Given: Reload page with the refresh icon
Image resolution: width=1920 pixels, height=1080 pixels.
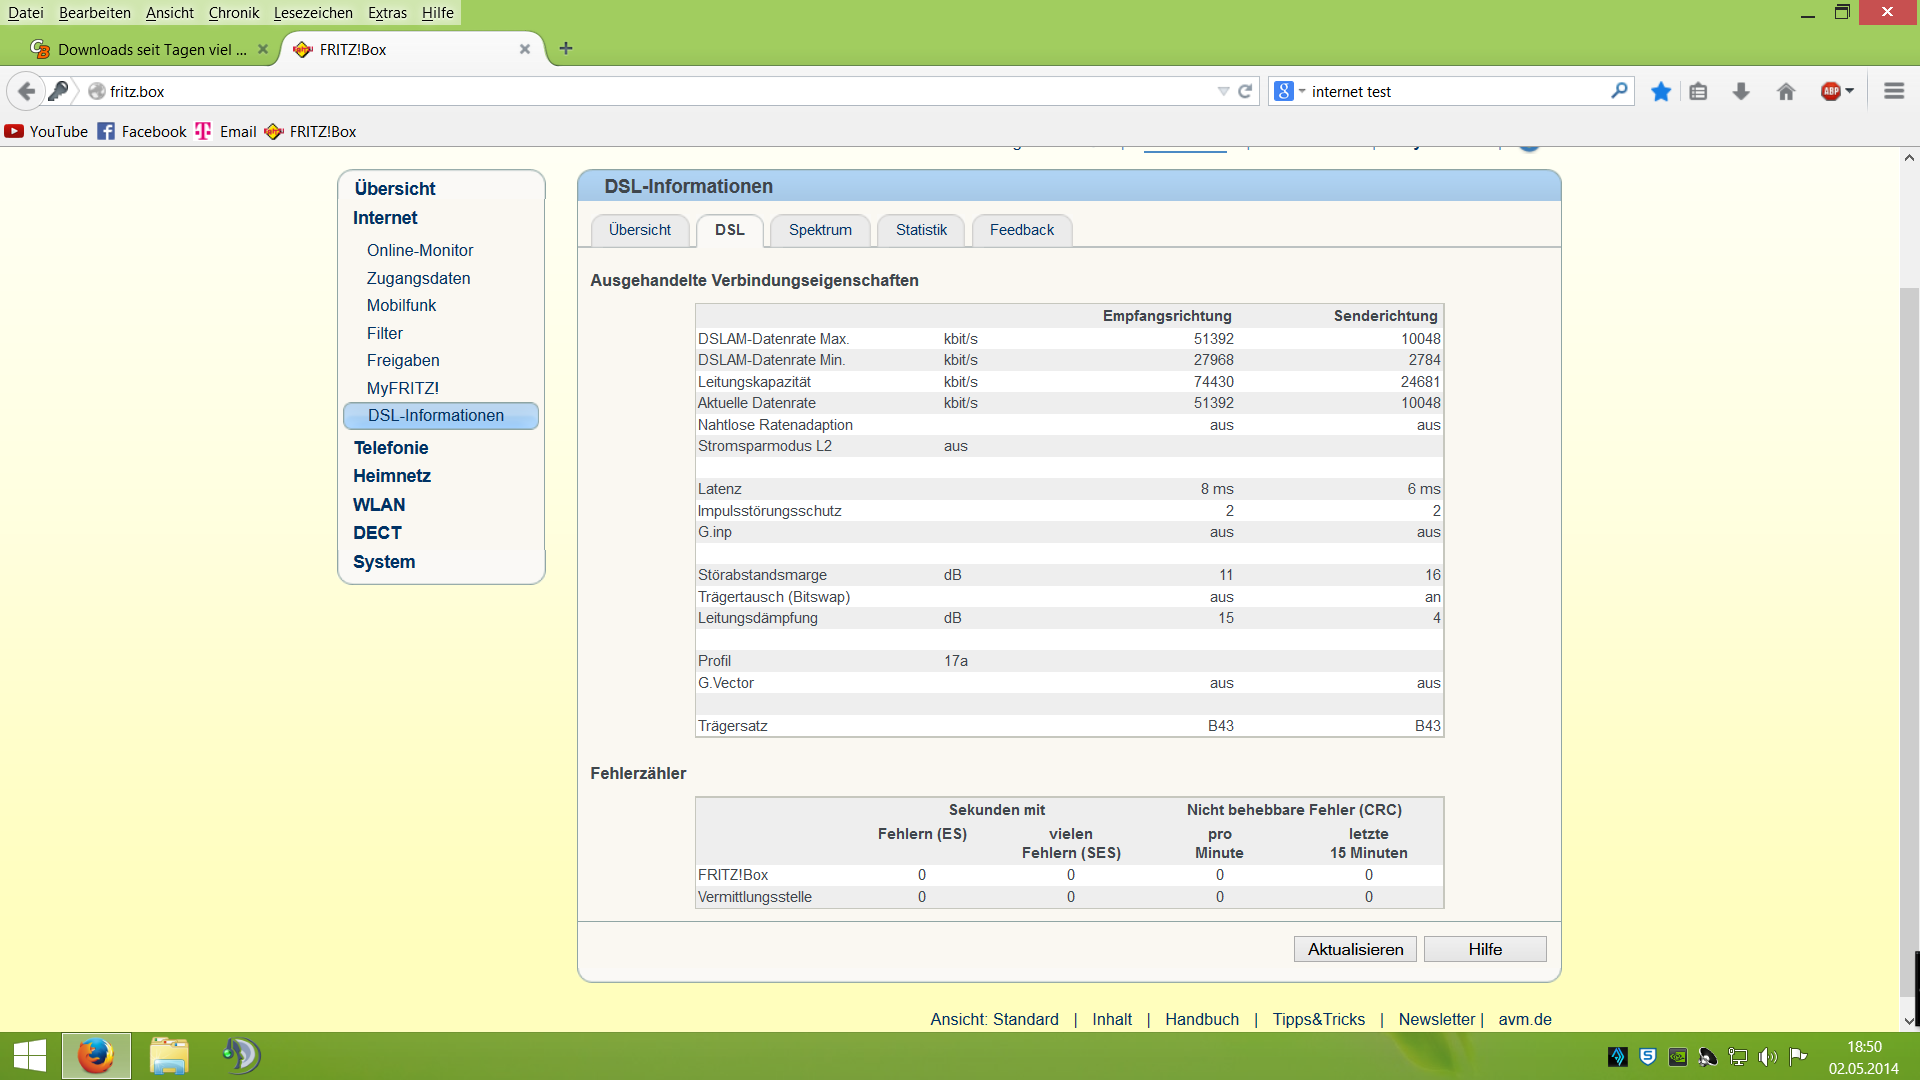Looking at the screenshot, I should (x=1245, y=91).
